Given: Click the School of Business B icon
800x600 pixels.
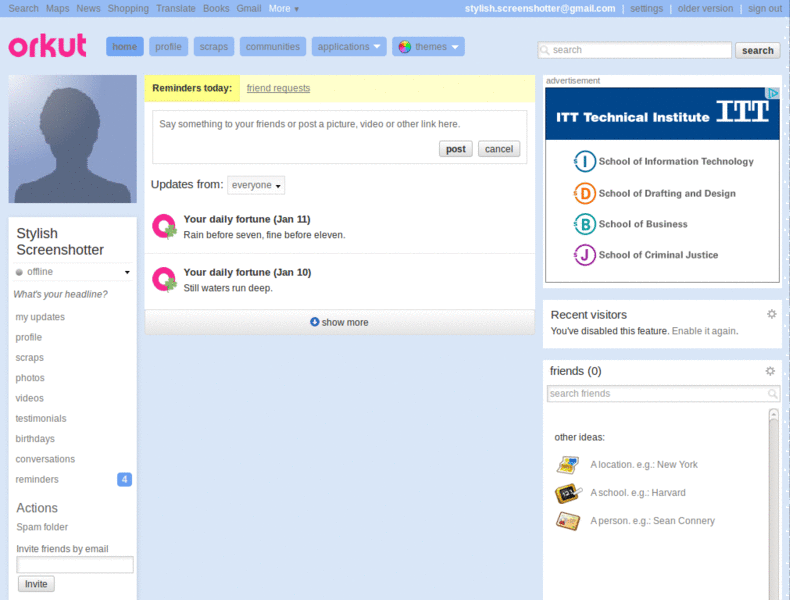Looking at the screenshot, I should (585, 224).
